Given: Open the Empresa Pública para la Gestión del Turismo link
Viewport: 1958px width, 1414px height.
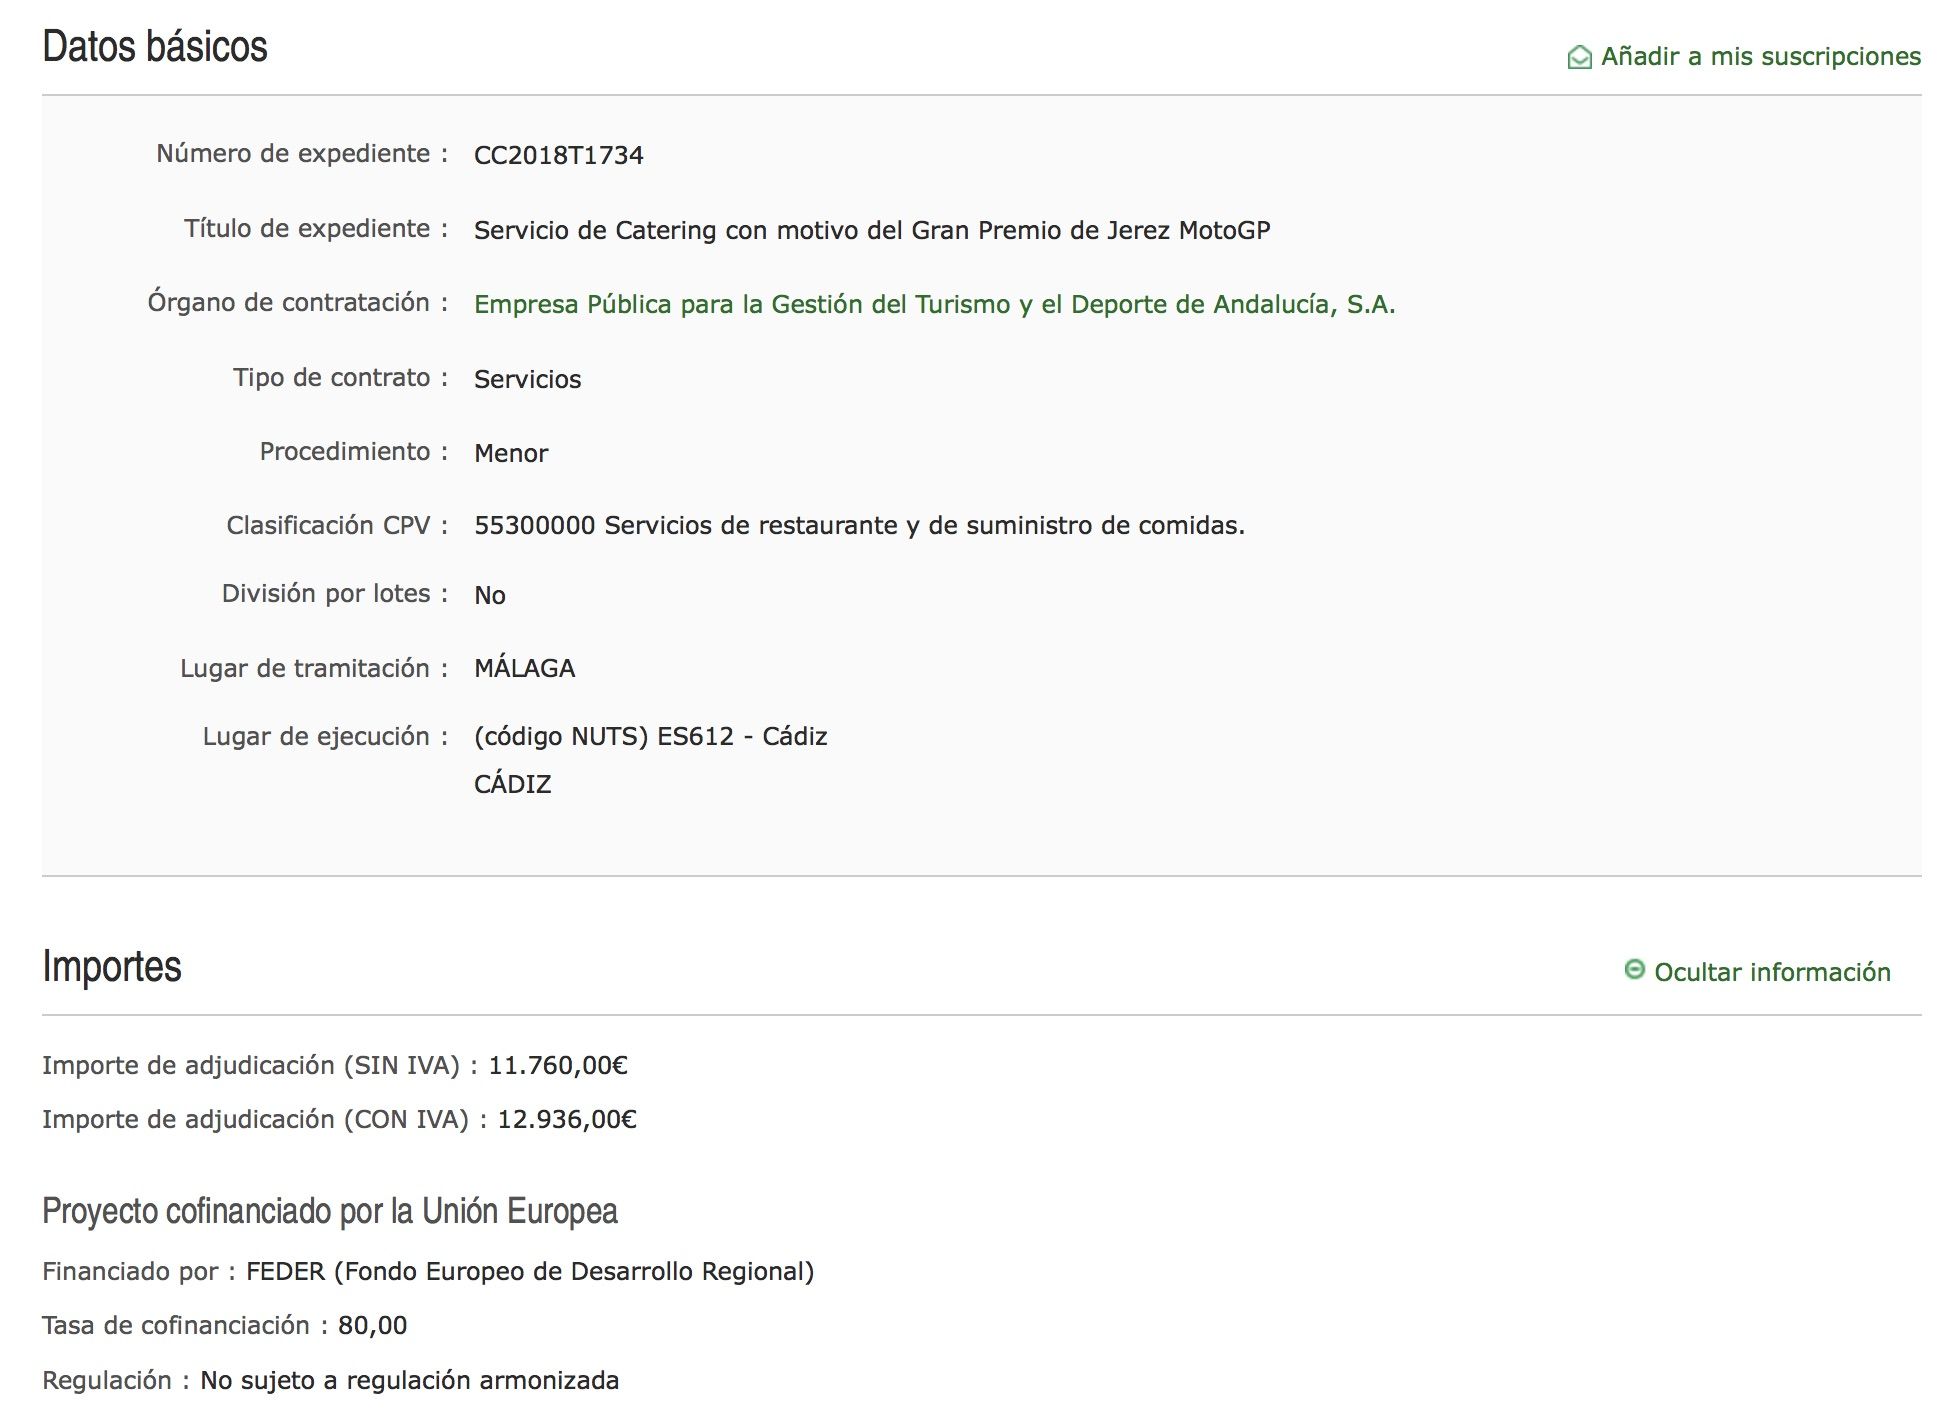Looking at the screenshot, I should point(934,304).
